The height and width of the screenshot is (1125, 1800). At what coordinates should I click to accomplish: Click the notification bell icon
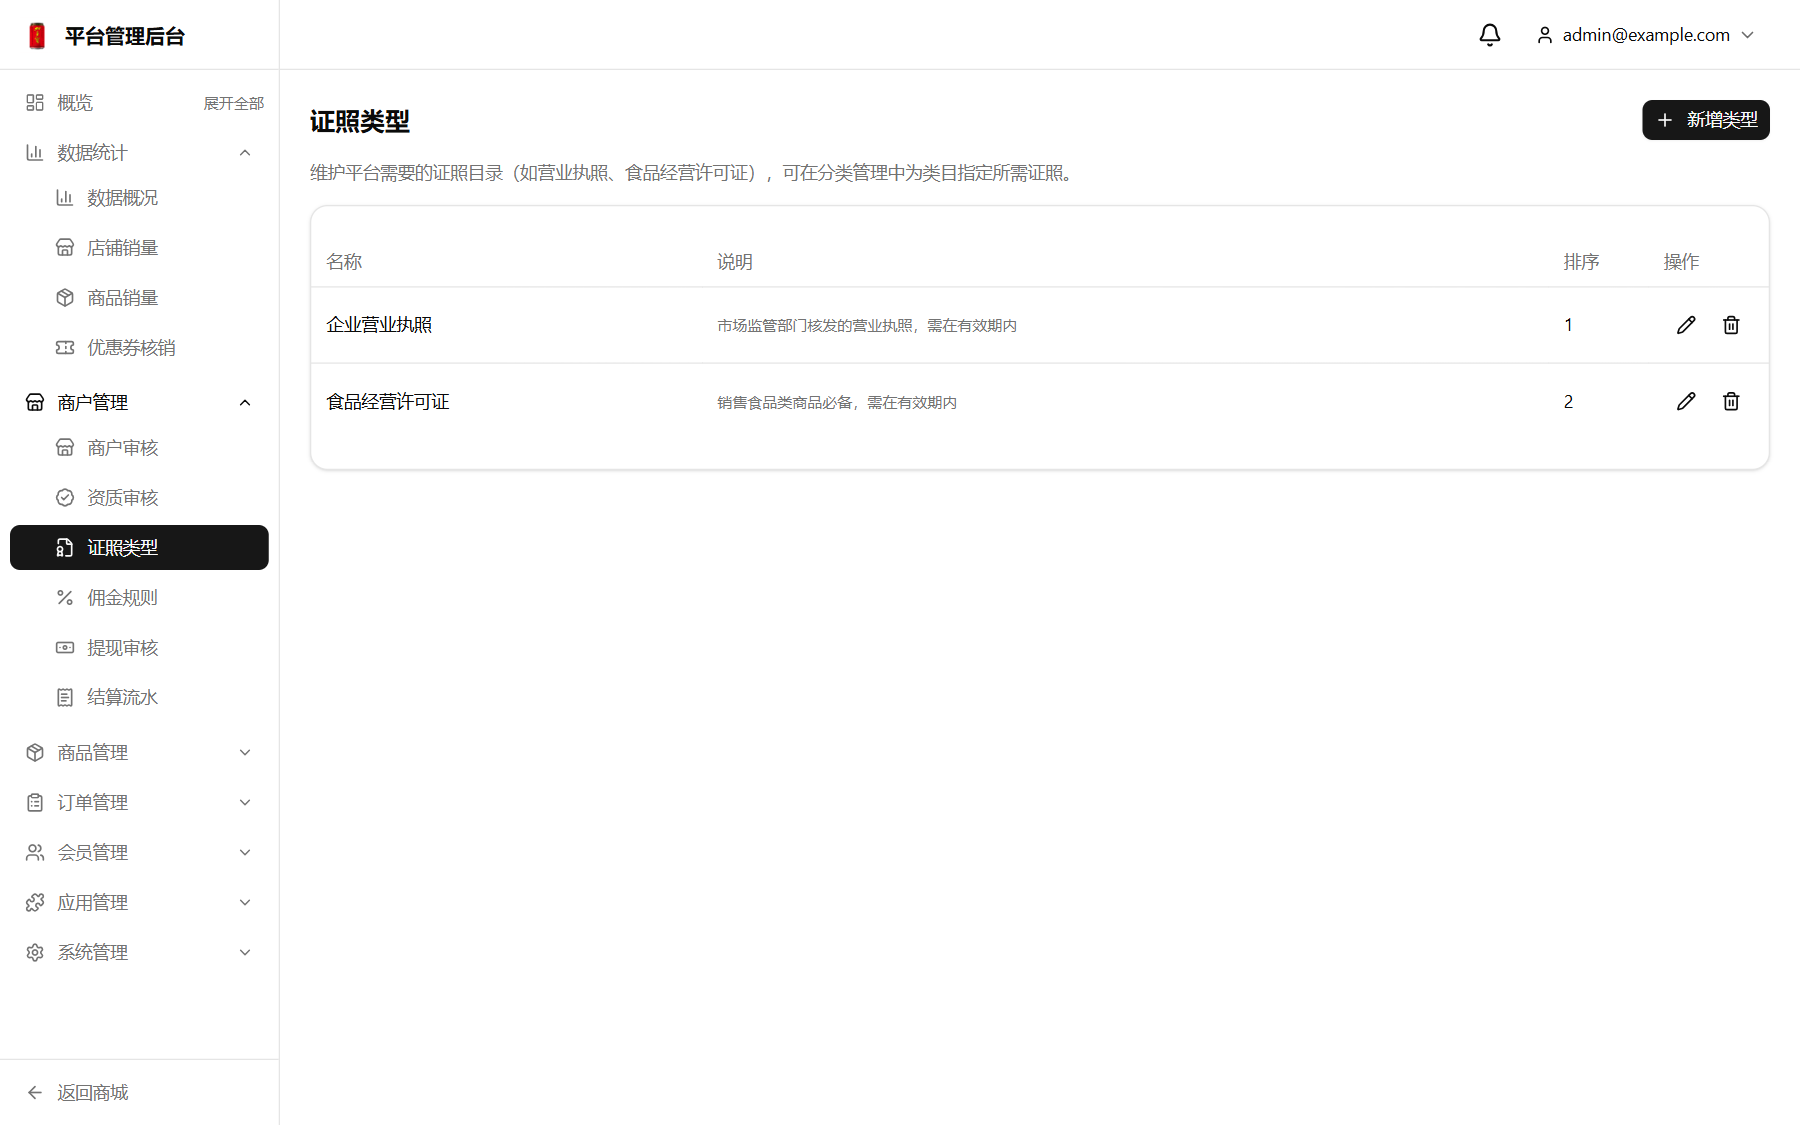[1489, 35]
